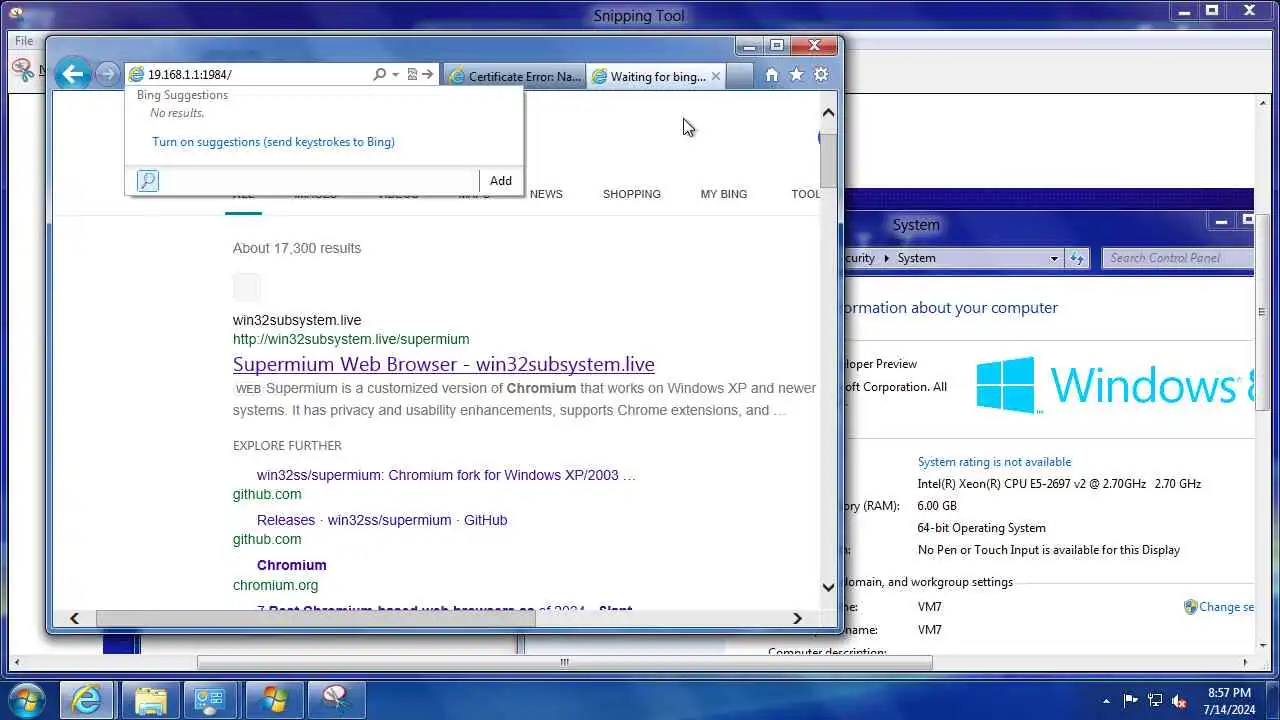Open a new blank tab button
Viewport: 1280px width, 720px height.
(739, 76)
